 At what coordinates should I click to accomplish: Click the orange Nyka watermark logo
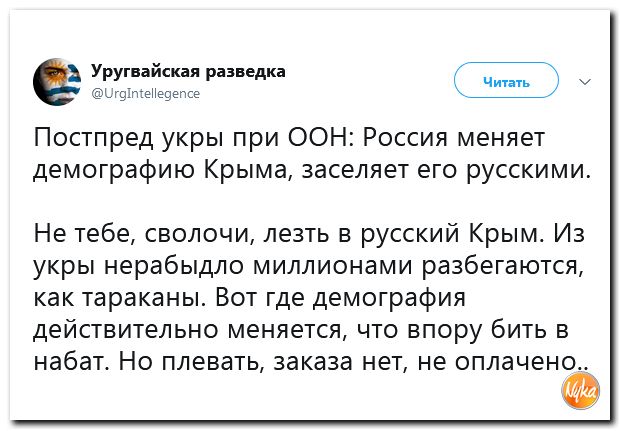click(581, 391)
